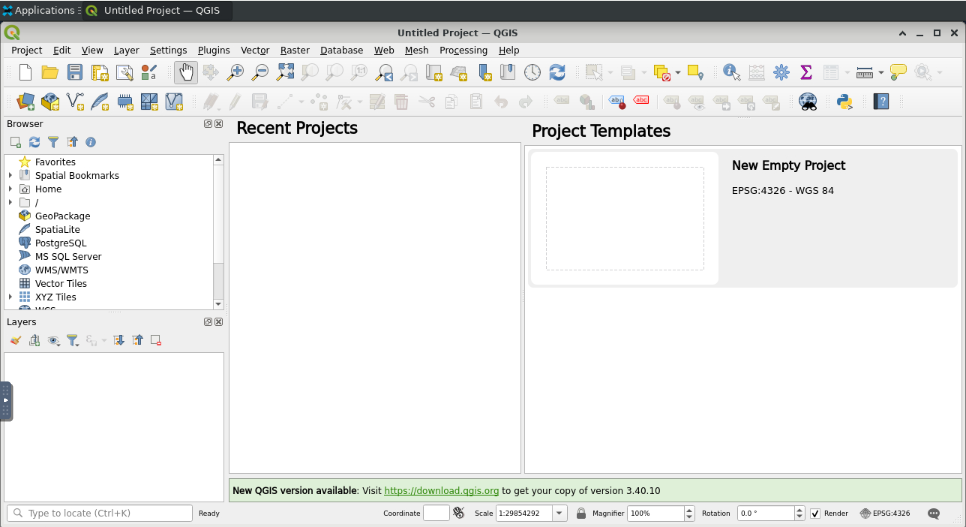Image resolution: width=966 pixels, height=527 pixels.
Task: Open the log messages speech bubble icon
Action: pos(934,513)
